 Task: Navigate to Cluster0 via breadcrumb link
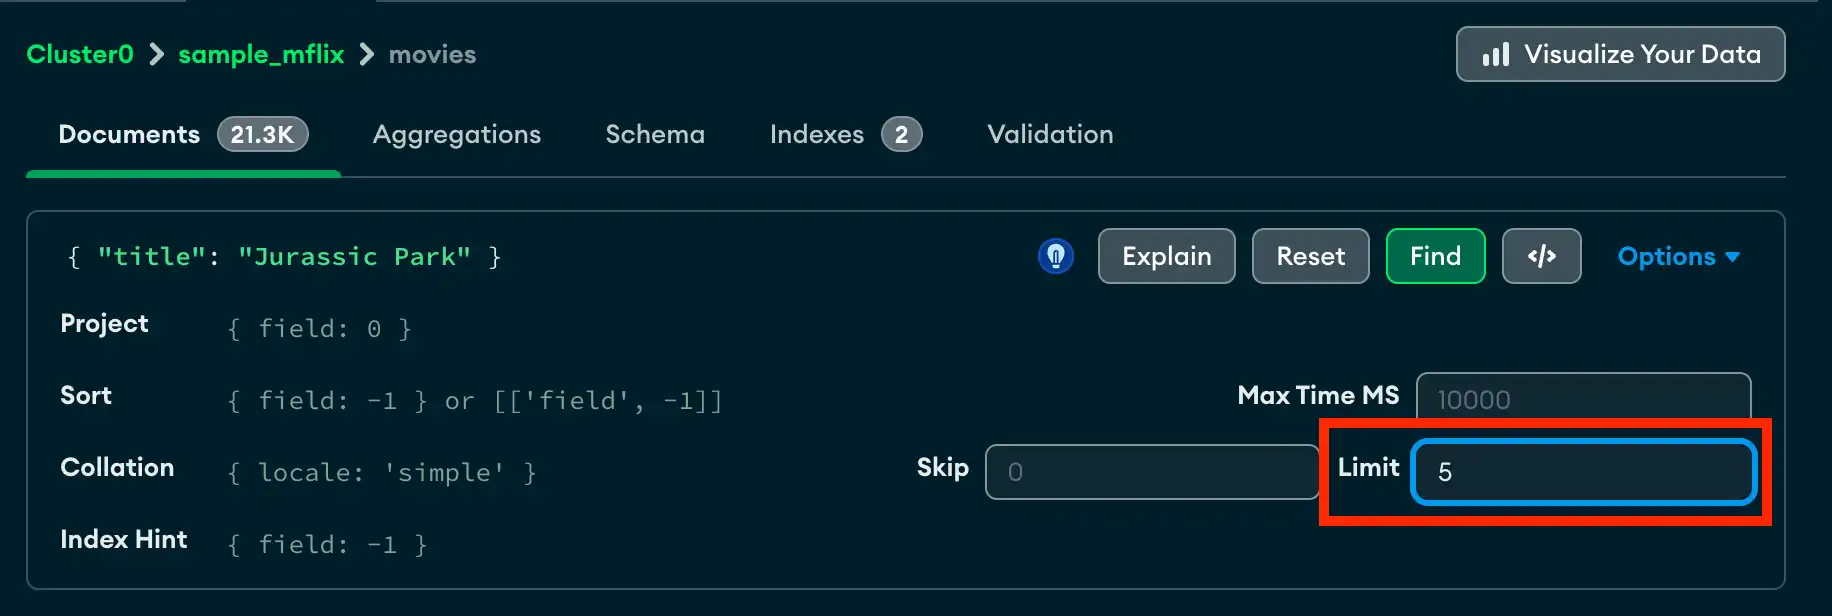point(79,55)
